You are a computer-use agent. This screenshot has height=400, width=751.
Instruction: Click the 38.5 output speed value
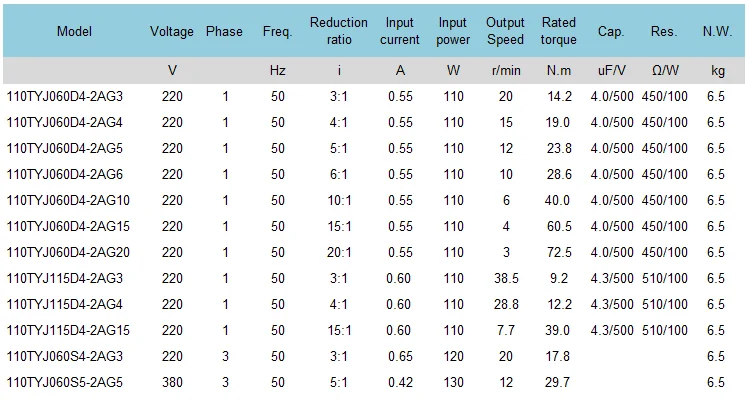pyautogui.click(x=505, y=278)
